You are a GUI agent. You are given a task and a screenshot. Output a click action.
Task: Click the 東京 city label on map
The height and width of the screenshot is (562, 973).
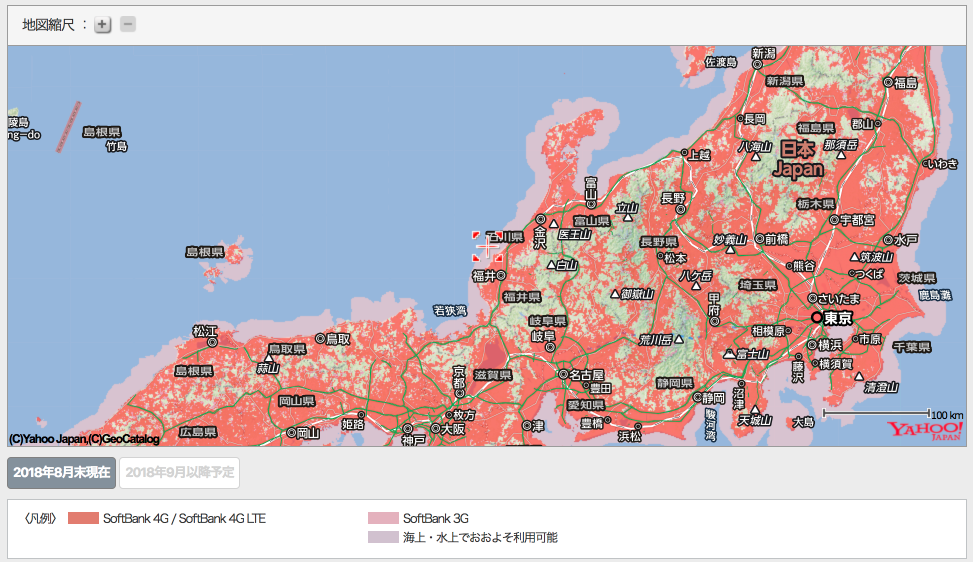point(838,318)
